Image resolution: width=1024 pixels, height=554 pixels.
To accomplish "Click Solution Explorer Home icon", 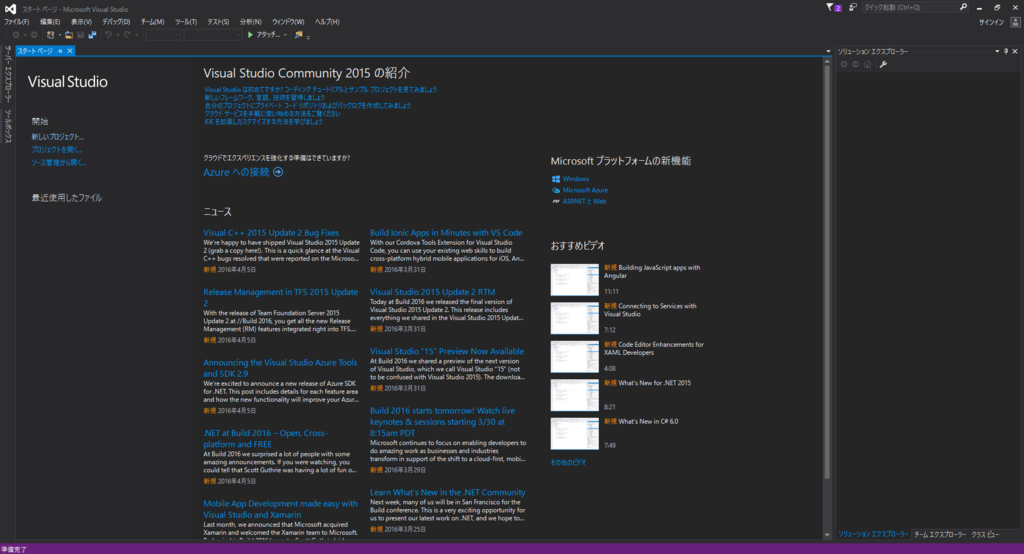I will 867,64.
